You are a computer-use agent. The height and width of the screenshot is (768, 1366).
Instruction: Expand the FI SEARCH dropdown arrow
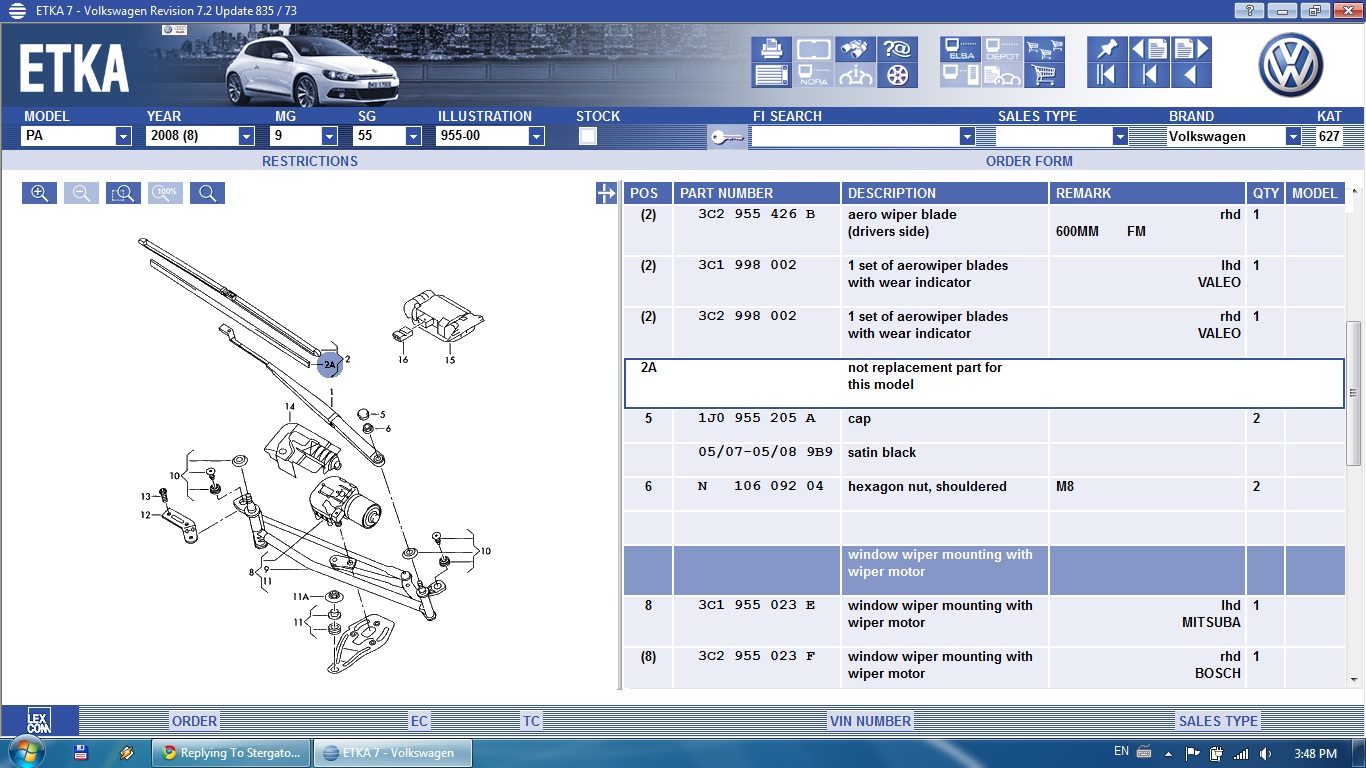coord(967,136)
